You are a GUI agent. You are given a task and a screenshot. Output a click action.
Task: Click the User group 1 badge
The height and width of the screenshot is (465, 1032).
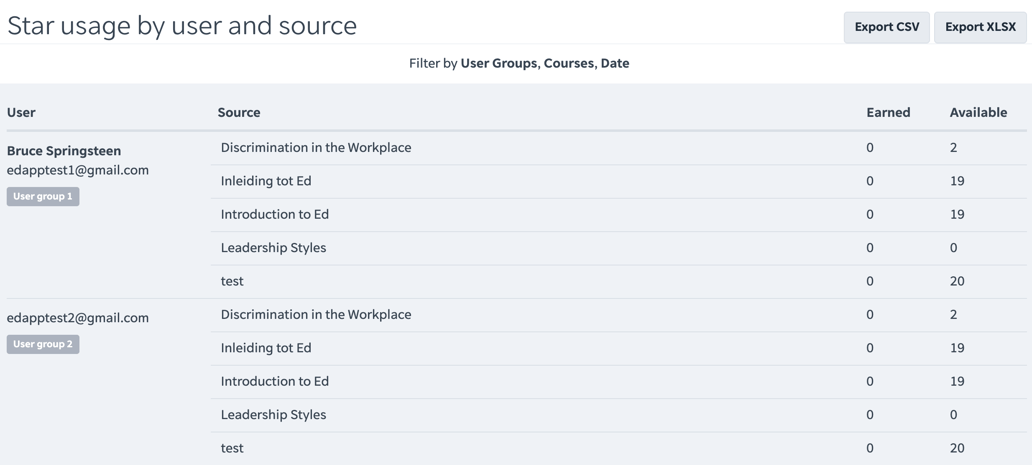click(x=43, y=197)
